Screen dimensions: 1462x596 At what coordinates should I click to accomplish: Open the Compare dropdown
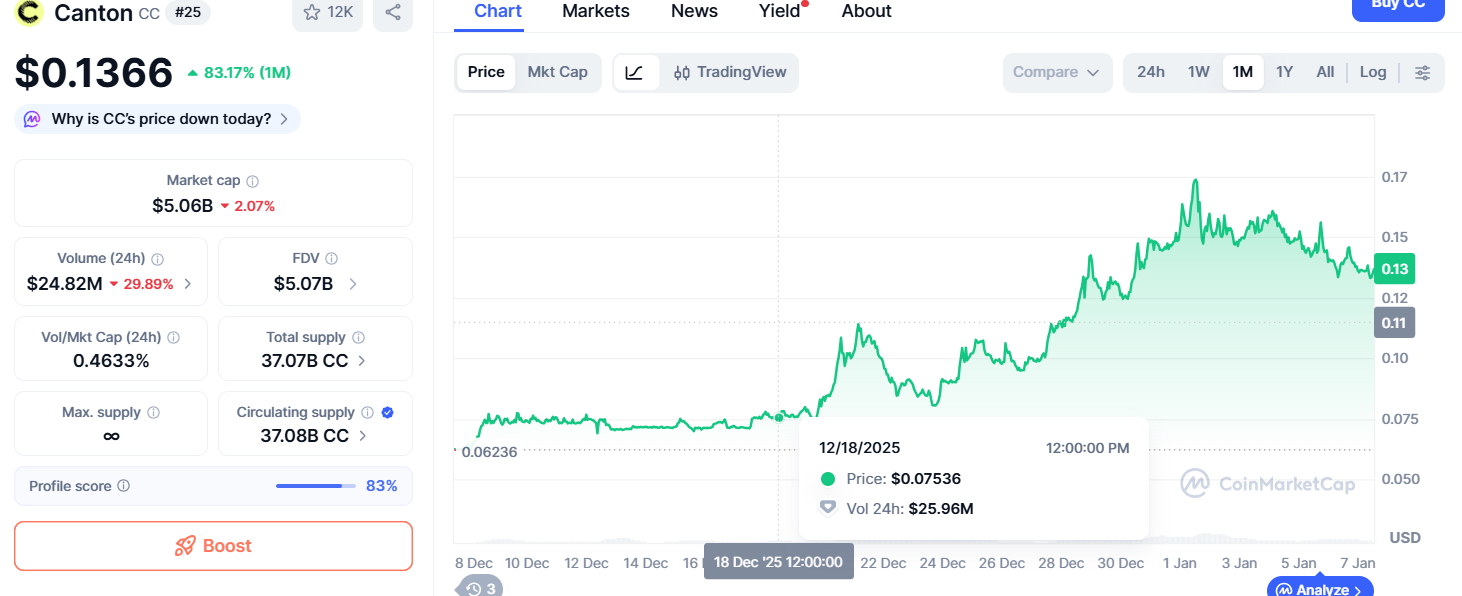pos(1056,72)
